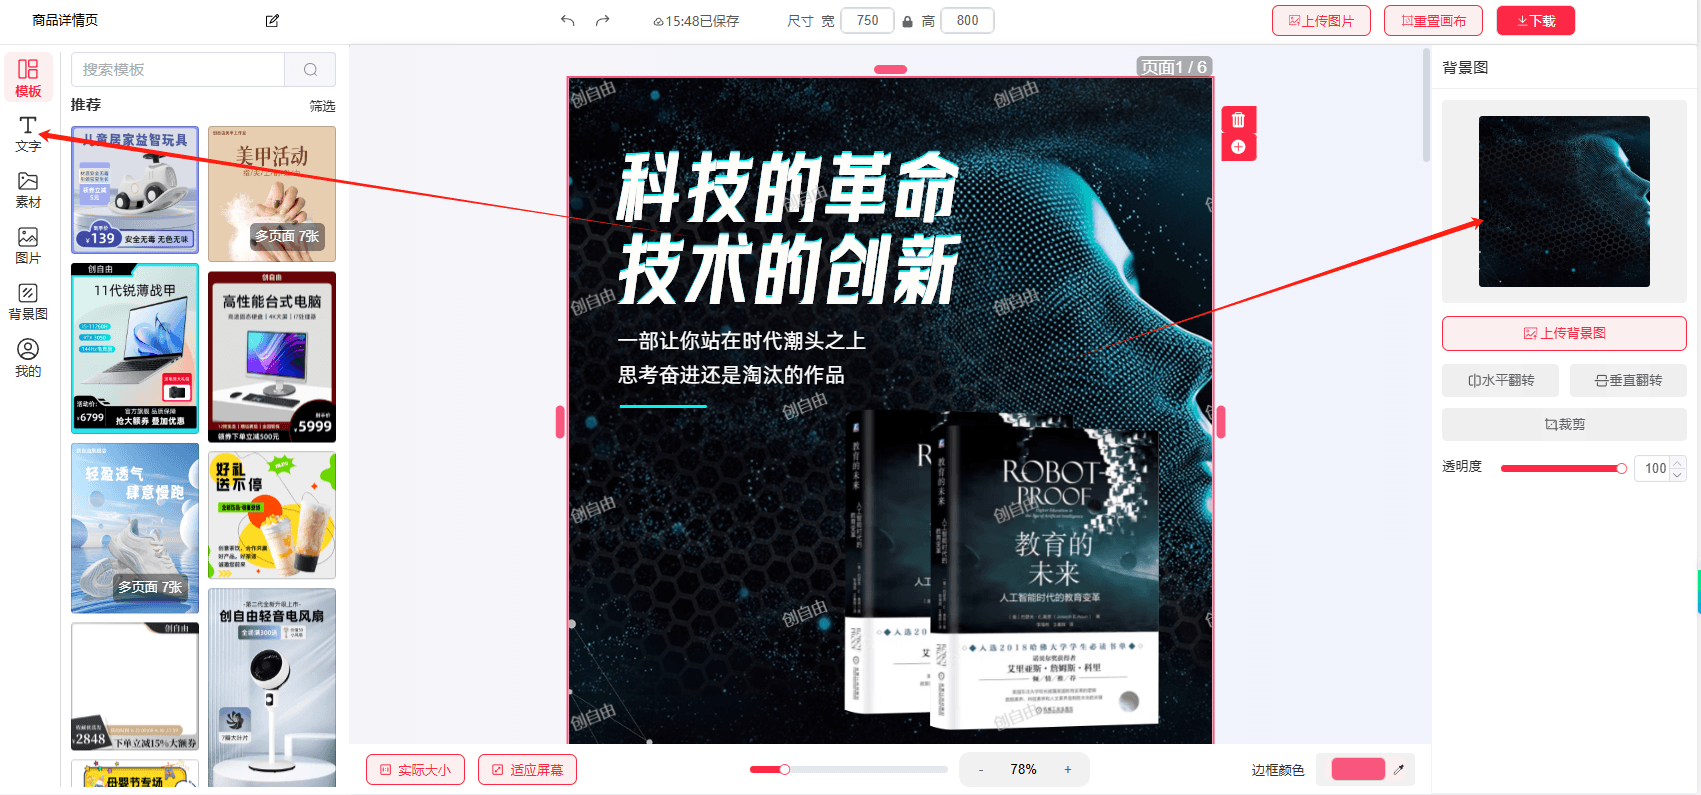Screen dimensions: 1701x795
Task: Focus the 搜索模板 search box
Action: tap(178, 70)
